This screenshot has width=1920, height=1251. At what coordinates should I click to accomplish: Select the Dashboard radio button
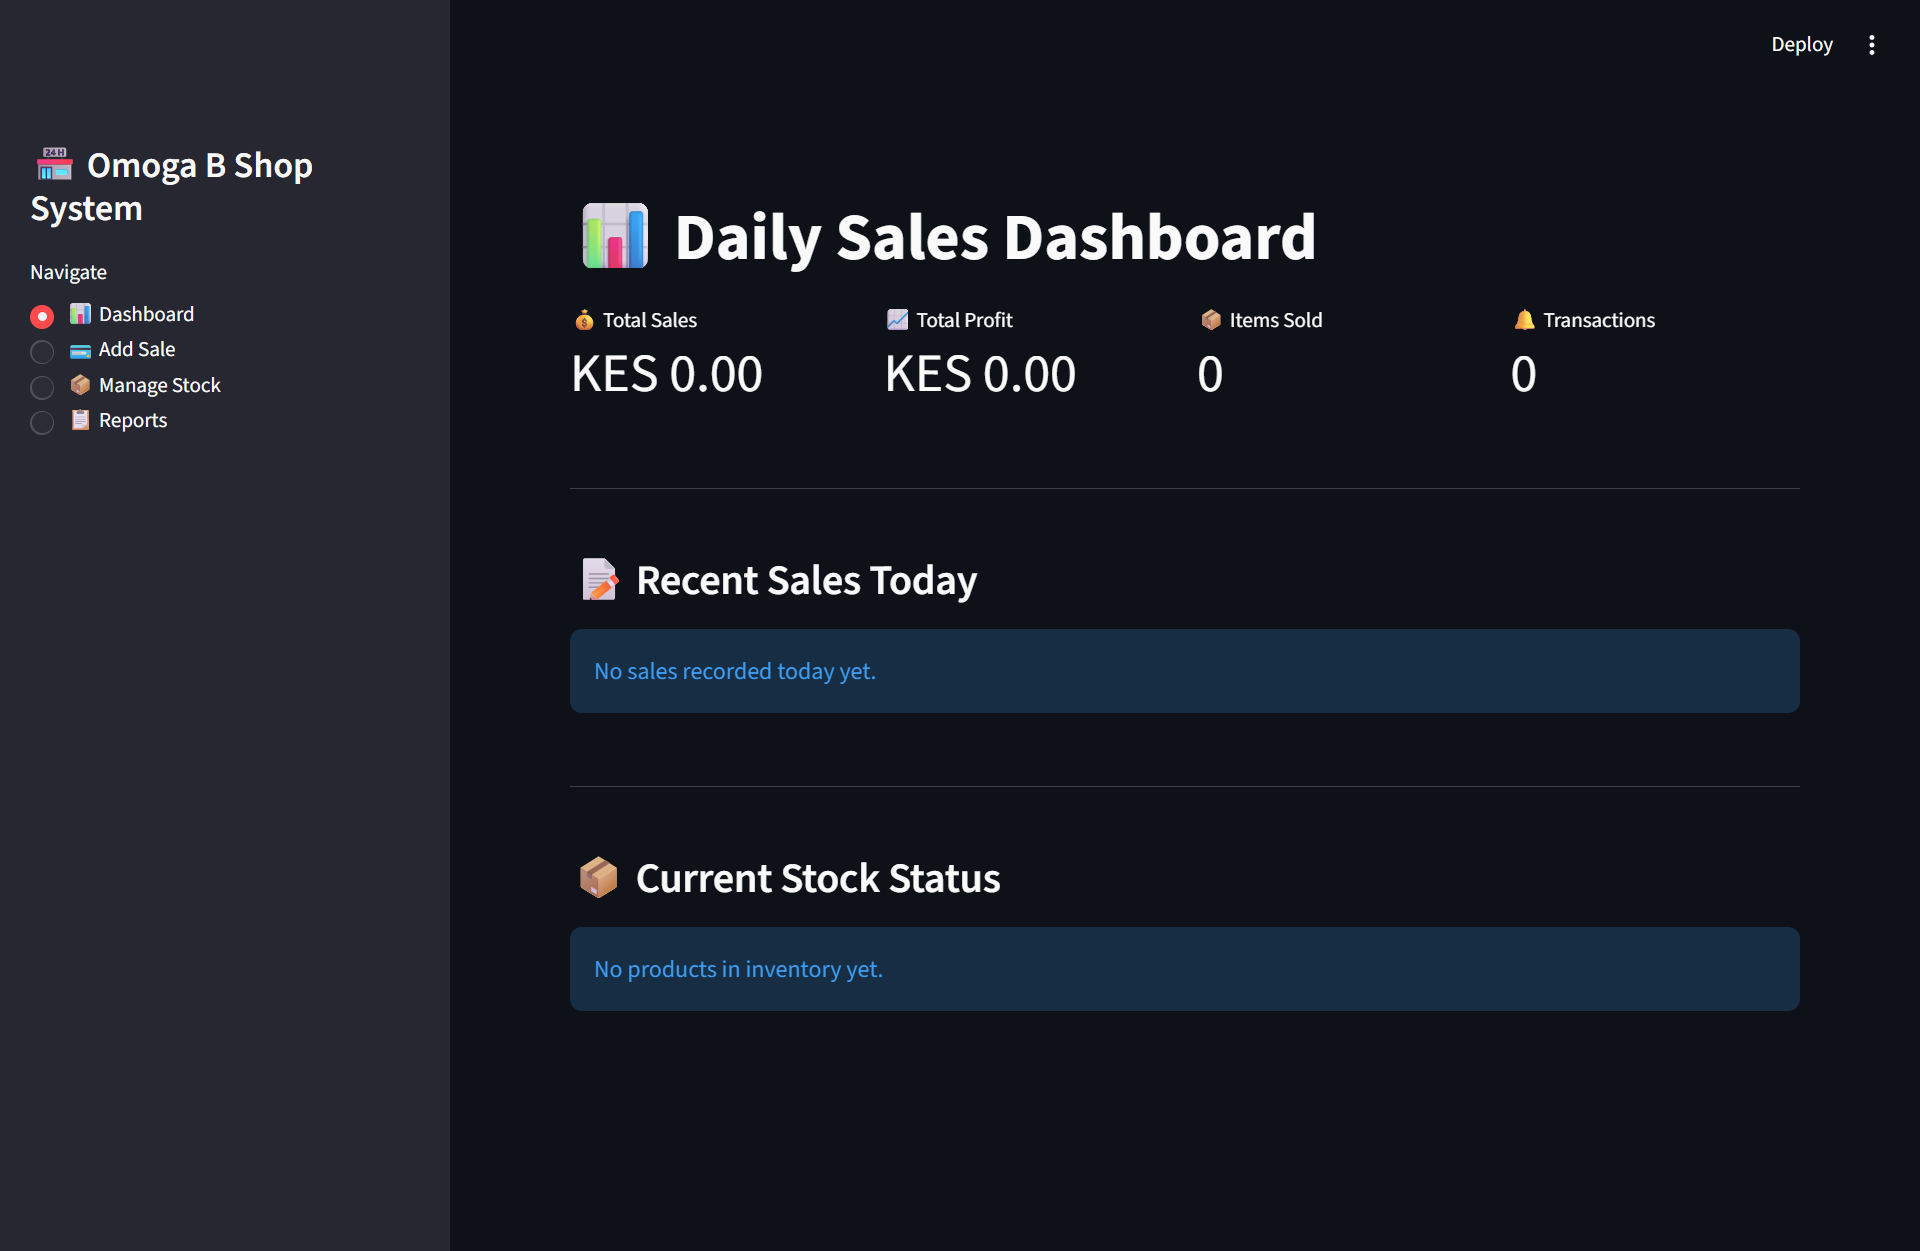[42, 317]
